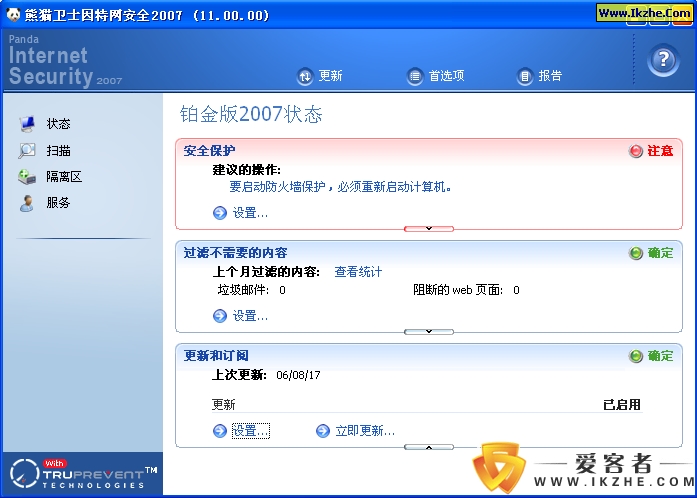Click the green 确定 indicator in 过滤不需要的内容 panel
This screenshot has width=697, height=498.
pyautogui.click(x=636, y=253)
